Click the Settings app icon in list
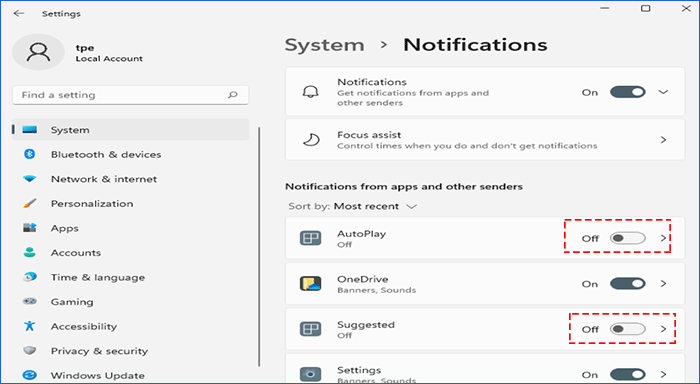Screen dimensions: 700x384 tap(310, 374)
